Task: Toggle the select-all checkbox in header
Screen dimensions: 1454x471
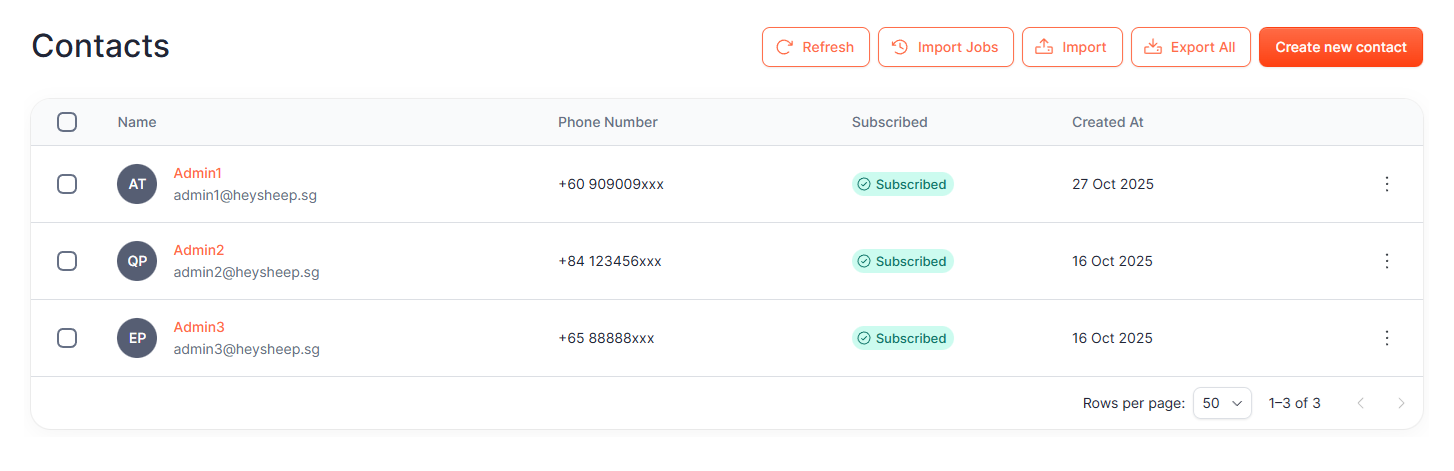Action: 67,122
